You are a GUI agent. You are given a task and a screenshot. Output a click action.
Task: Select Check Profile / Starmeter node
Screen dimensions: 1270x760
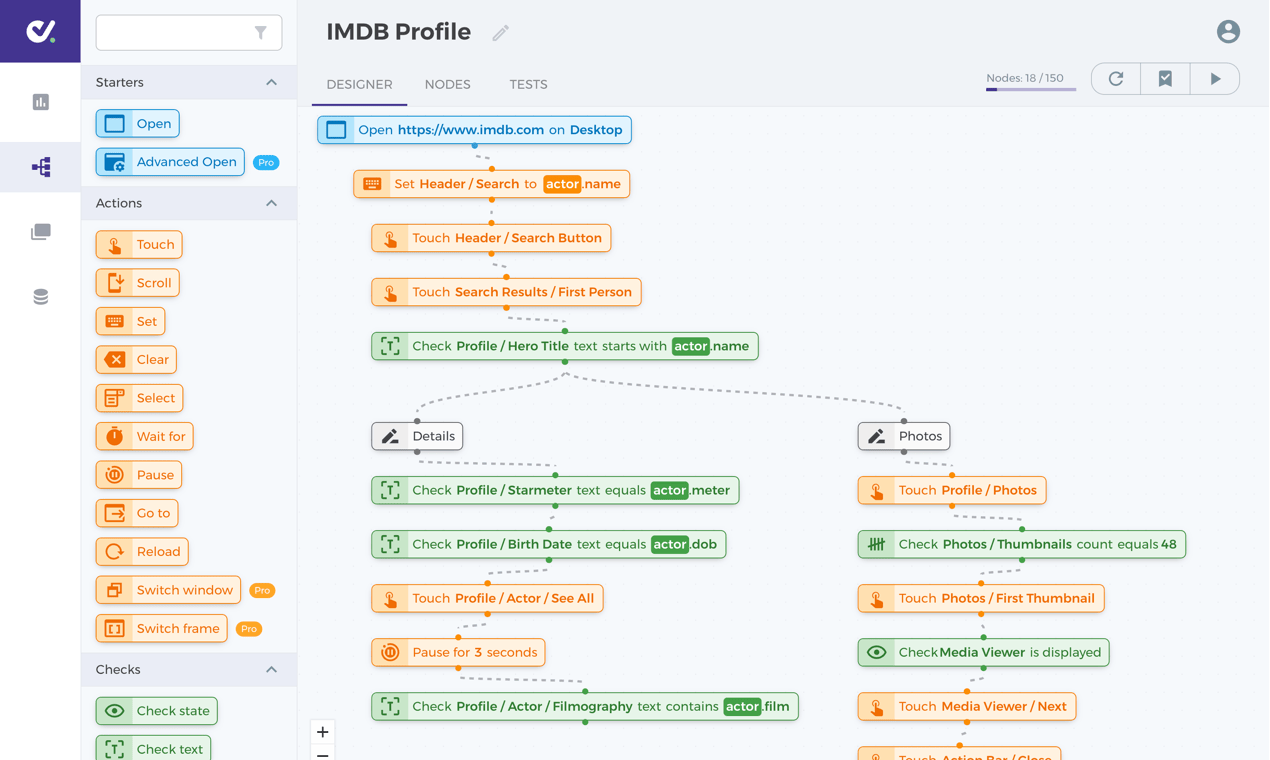[x=555, y=490]
